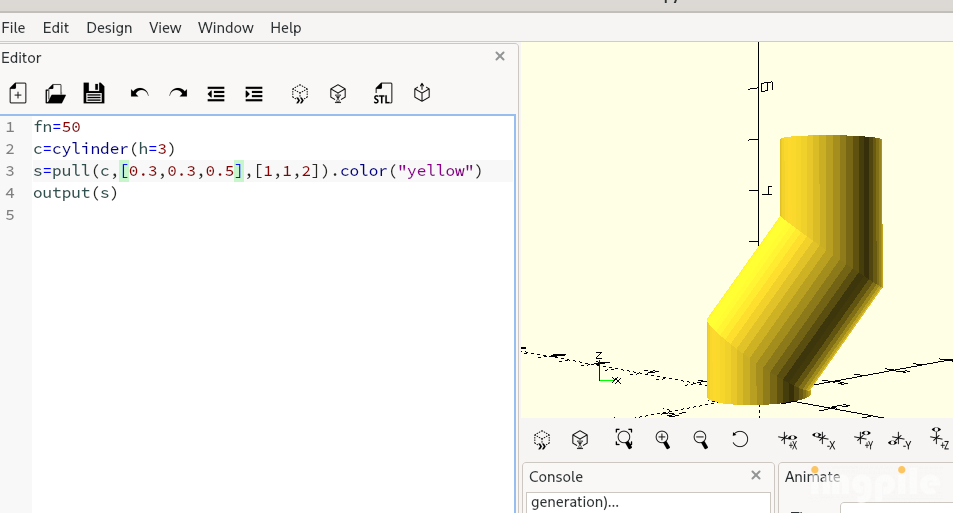The height and width of the screenshot is (513, 953).
Task: Set the view to the +Y axis
Action: (863, 439)
